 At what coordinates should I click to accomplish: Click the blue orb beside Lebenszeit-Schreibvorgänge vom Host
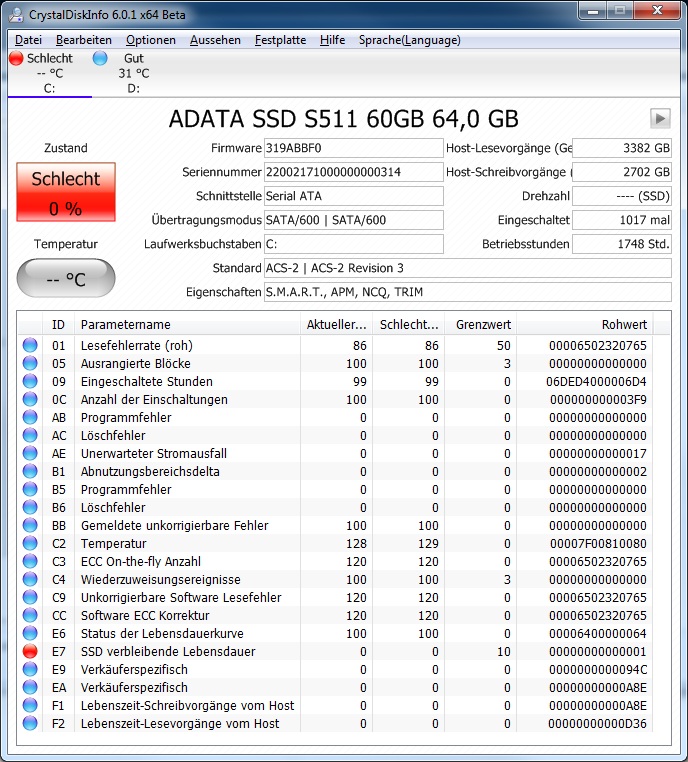click(x=30, y=705)
